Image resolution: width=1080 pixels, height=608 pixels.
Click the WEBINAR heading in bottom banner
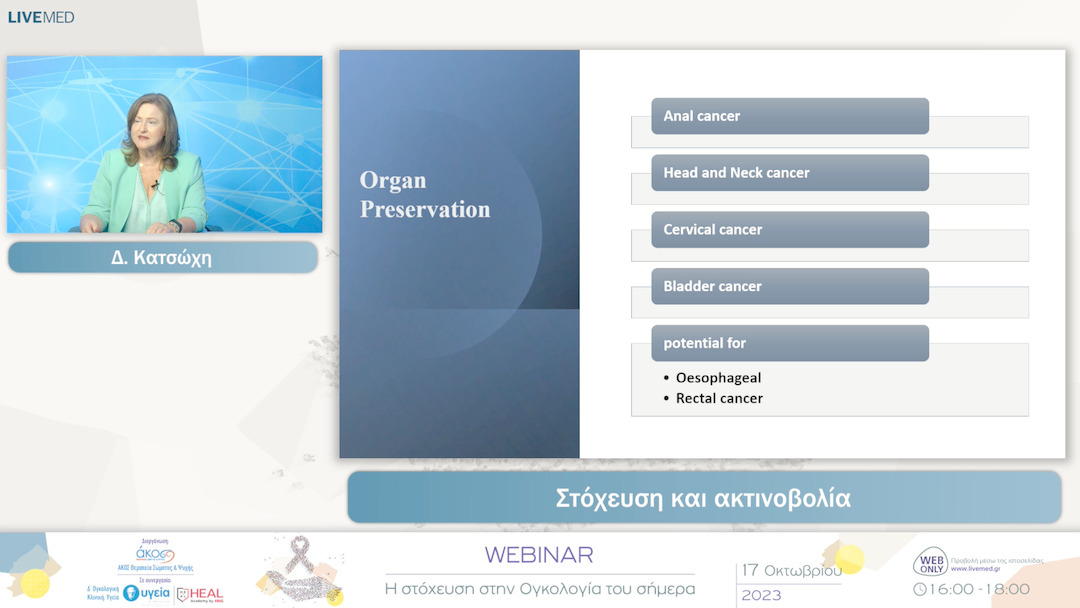[539, 555]
